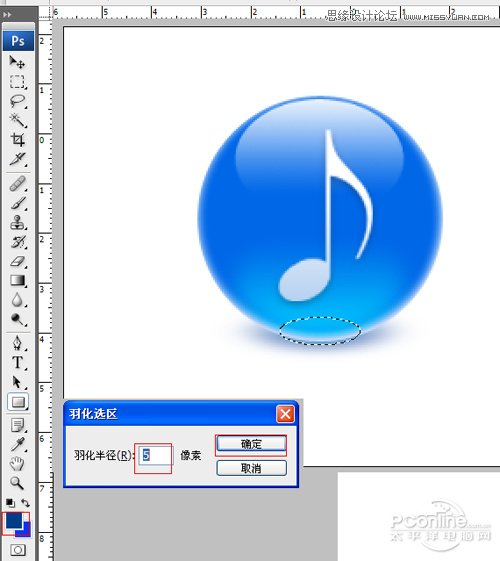Viewport: 500px width, 561px height.
Task: Select the Lasso tool
Action: [17, 101]
